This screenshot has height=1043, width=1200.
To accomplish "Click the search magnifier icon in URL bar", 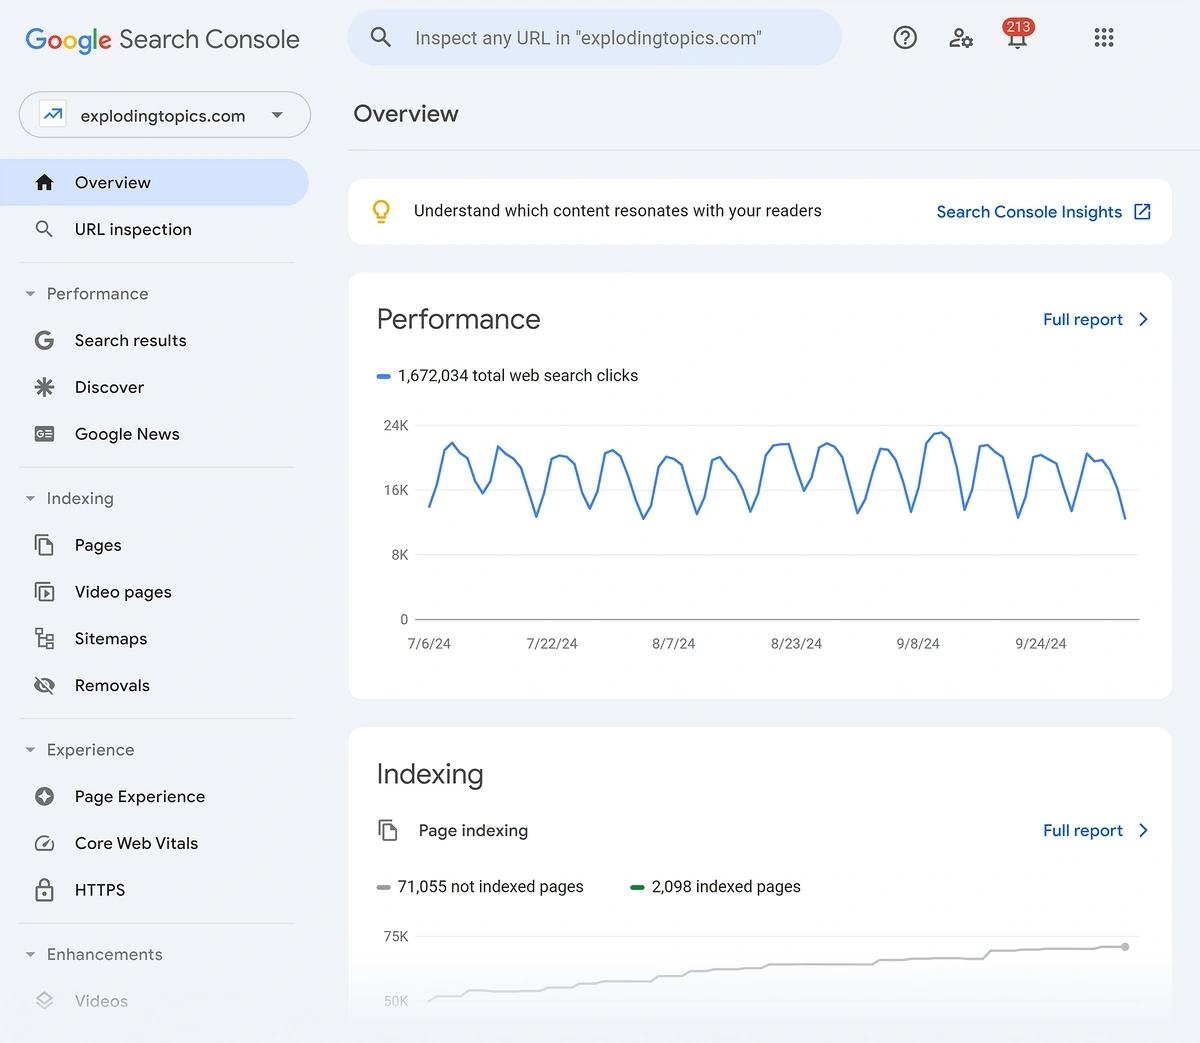I will point(381,38).
